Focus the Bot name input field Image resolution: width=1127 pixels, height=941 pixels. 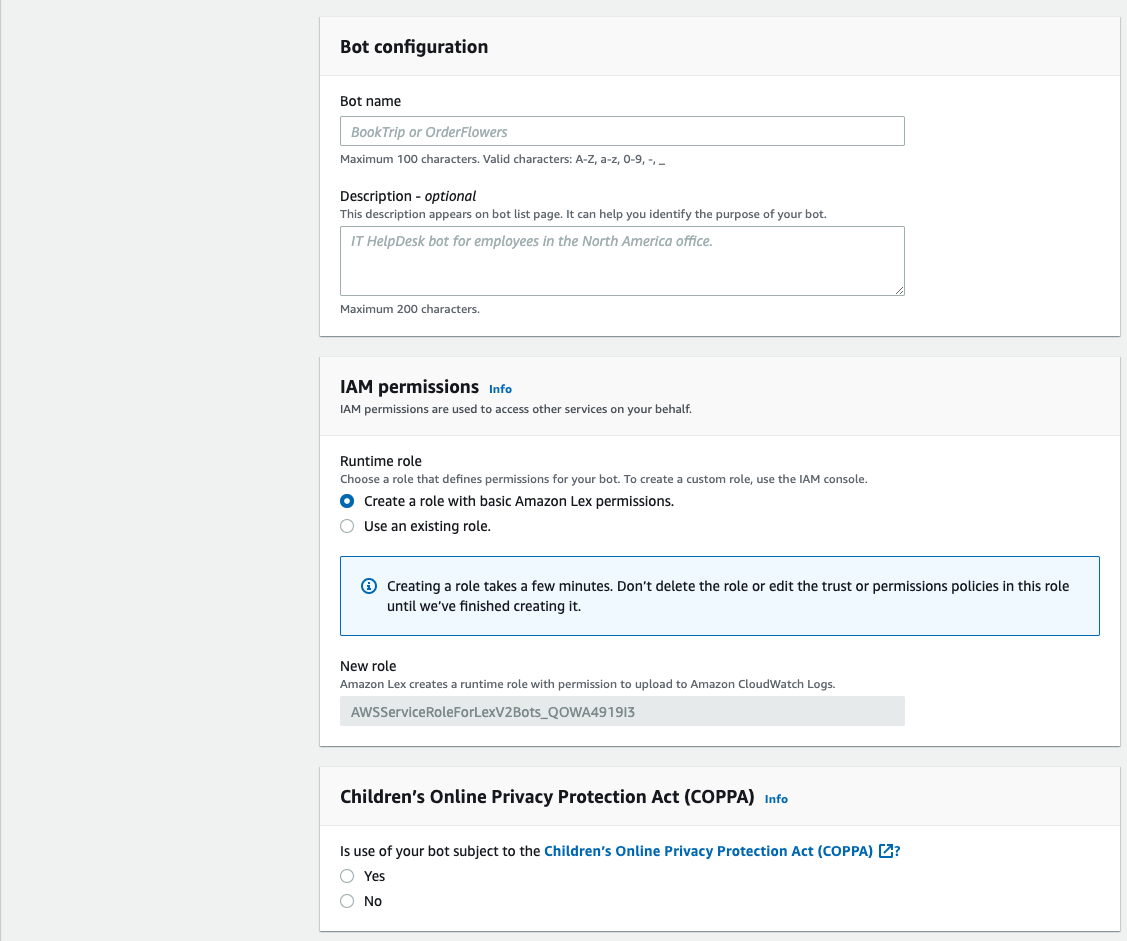point(622,132)
